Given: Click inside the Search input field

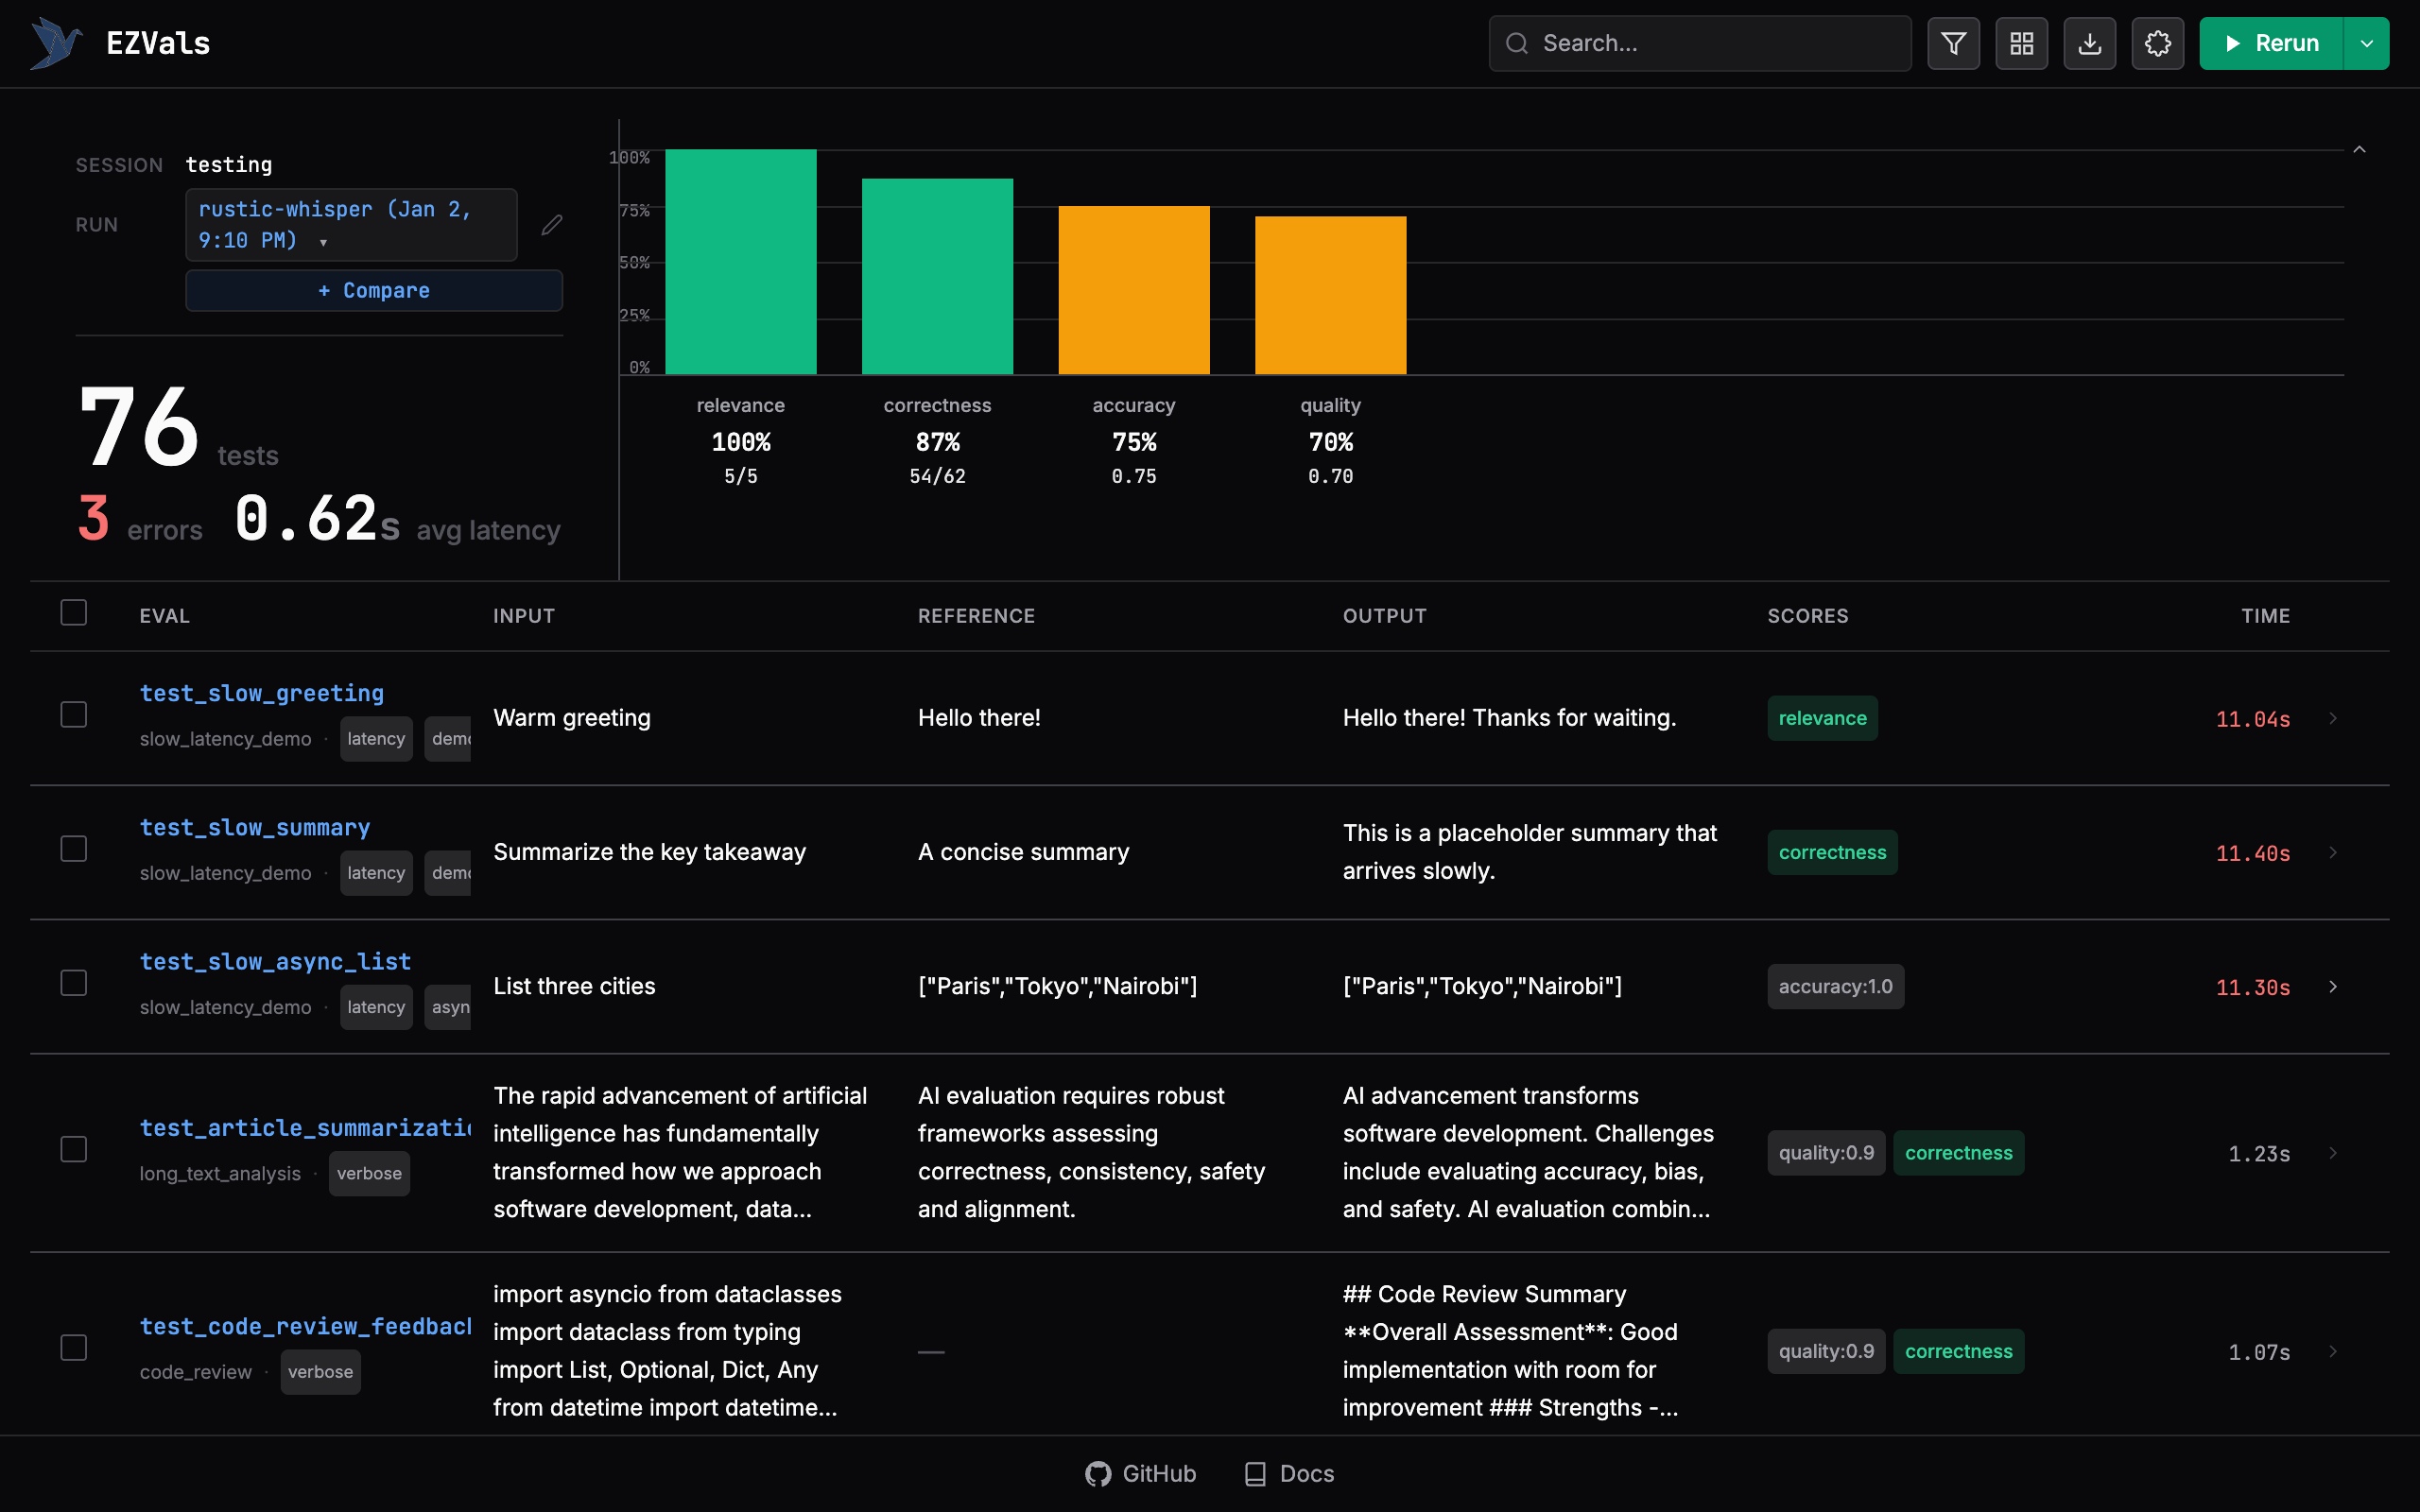Looking at the screenshot, I should (1700, 43).
